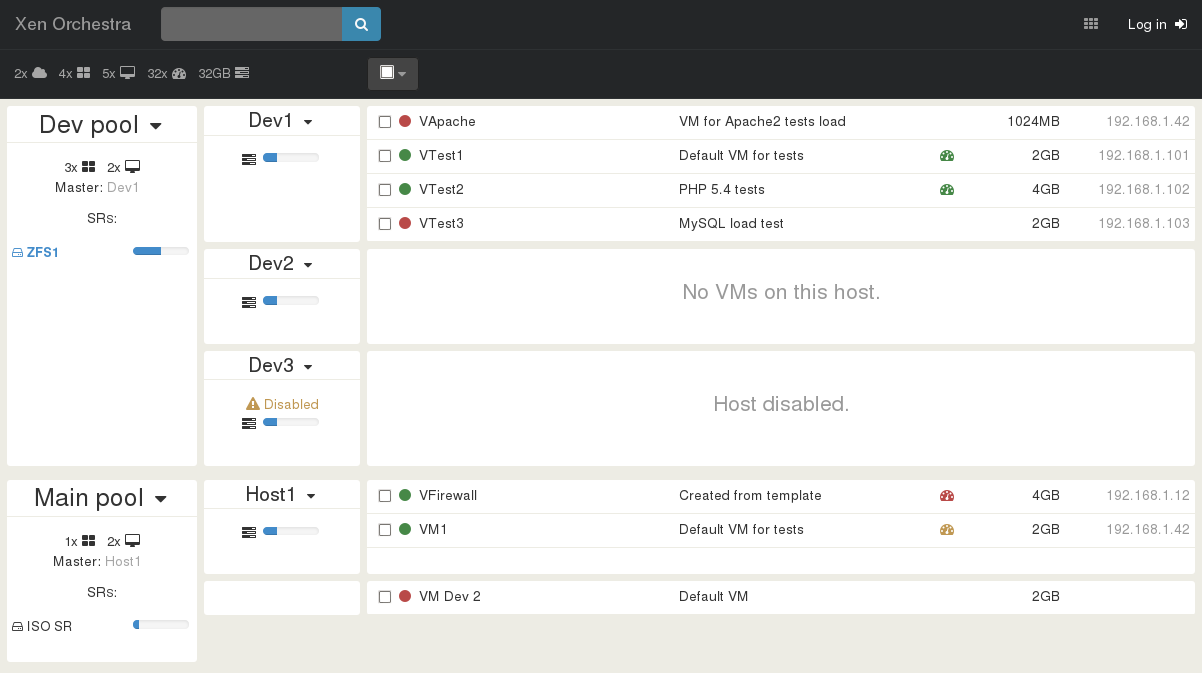This screenshot has height=673, width=1202.
Task: Click the 192.168.1.103 address
Action: [x=1144, y=223]
